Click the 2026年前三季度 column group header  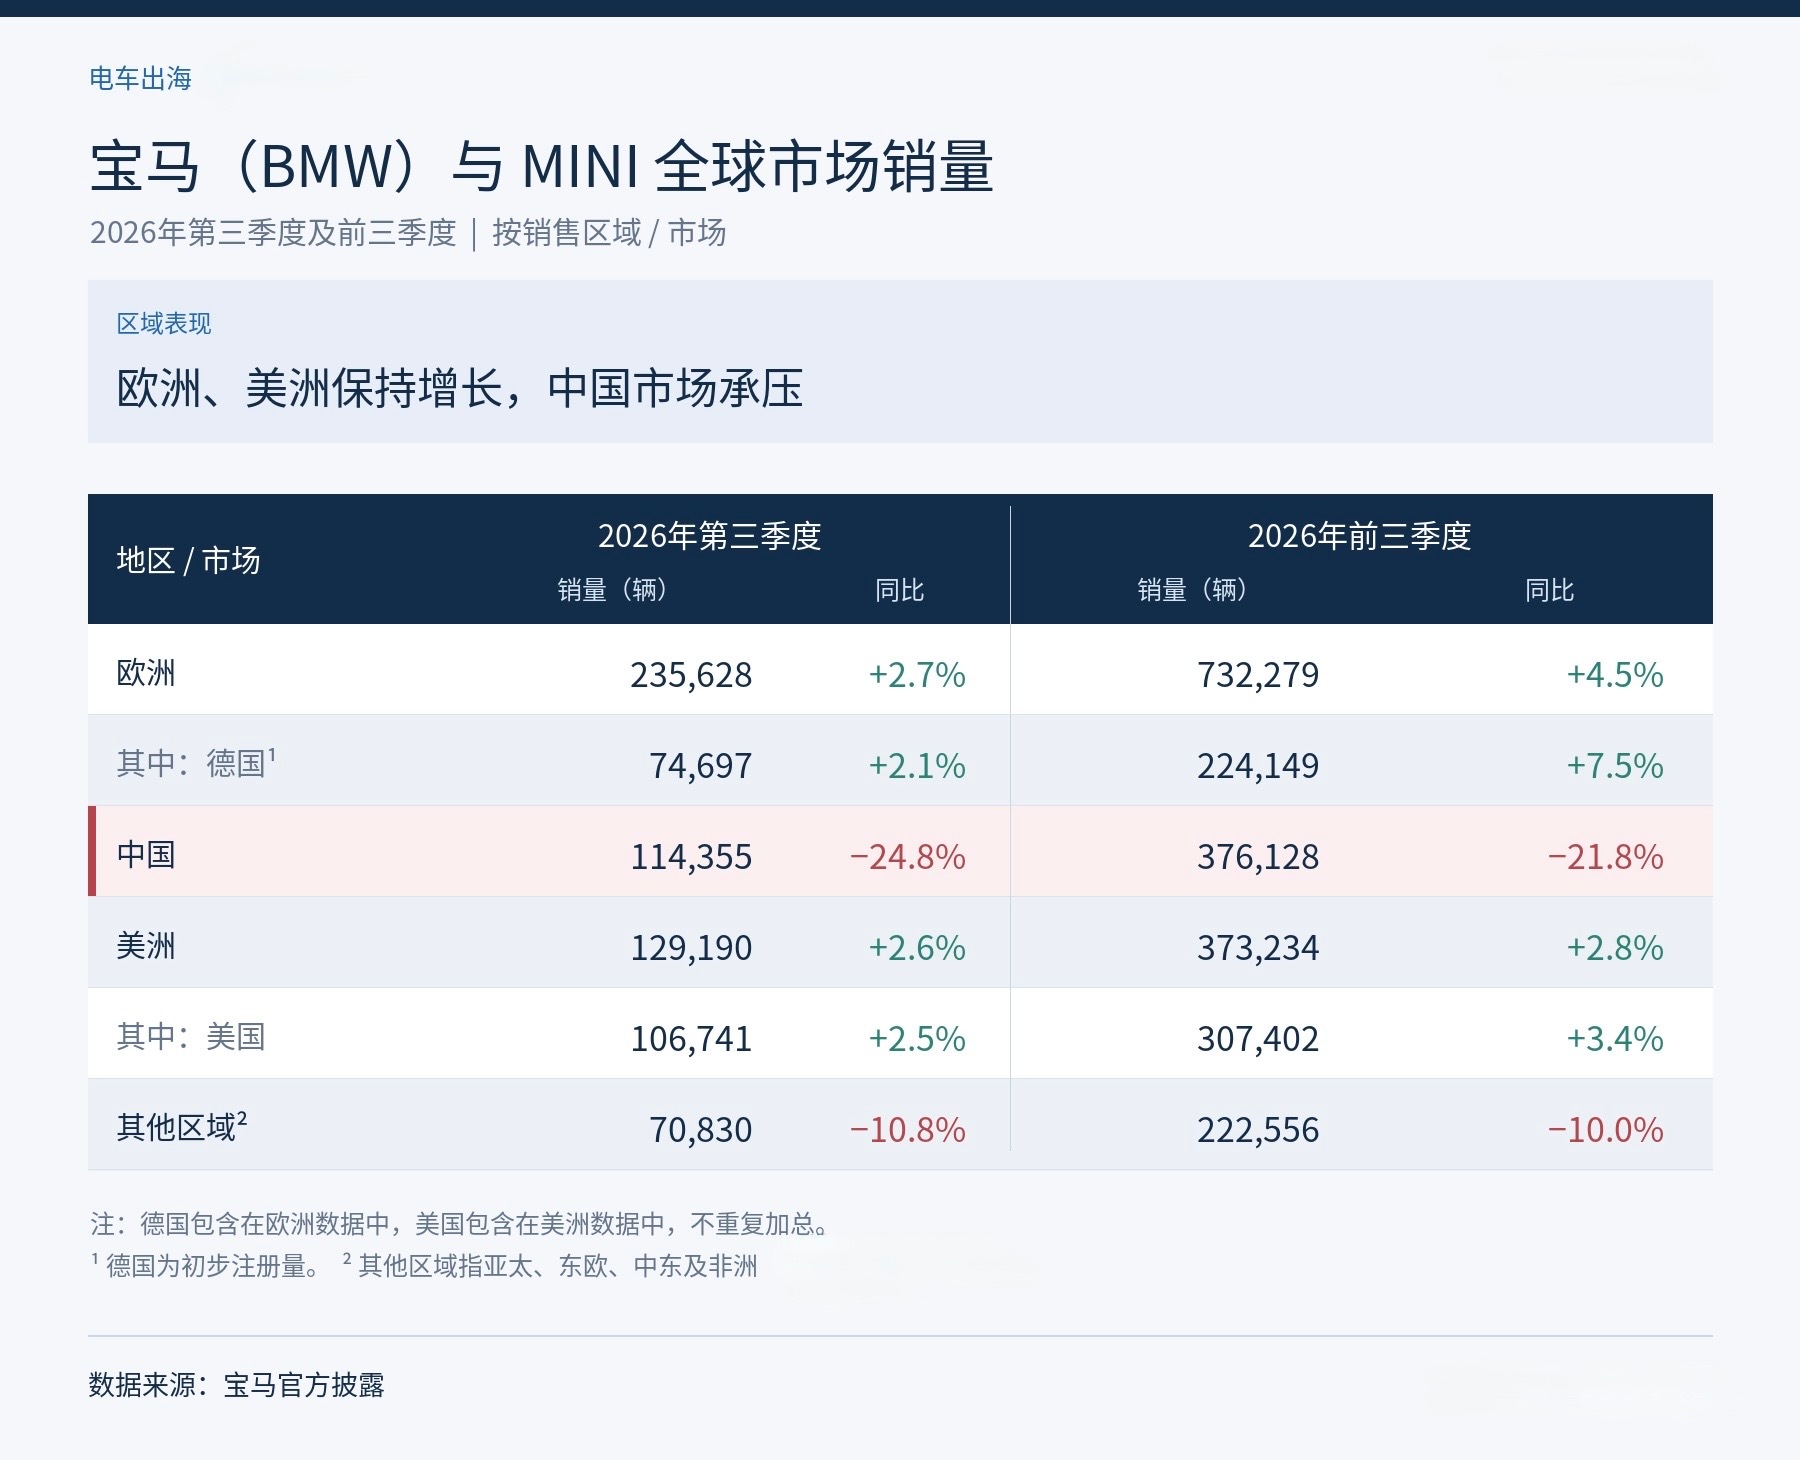pyautogui.click(x=1360, y=536)
